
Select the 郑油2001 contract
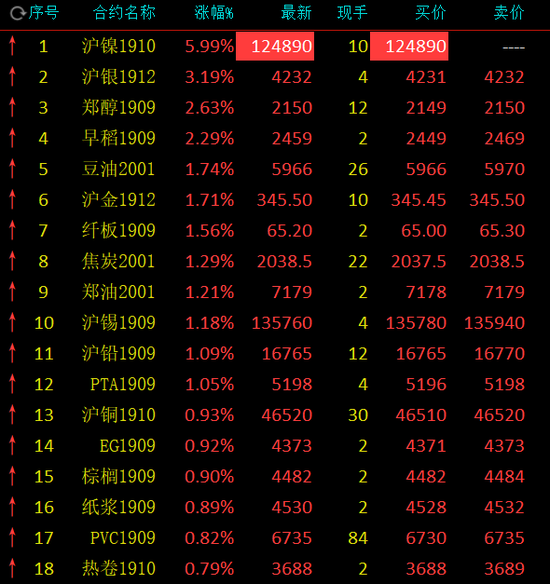[x=118, y=292]
